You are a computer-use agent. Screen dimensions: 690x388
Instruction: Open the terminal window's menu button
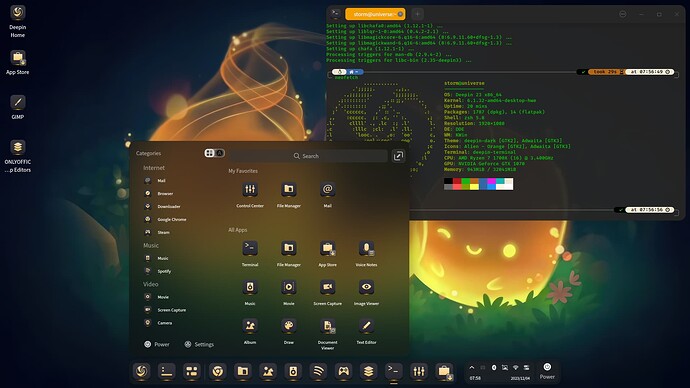623,14
